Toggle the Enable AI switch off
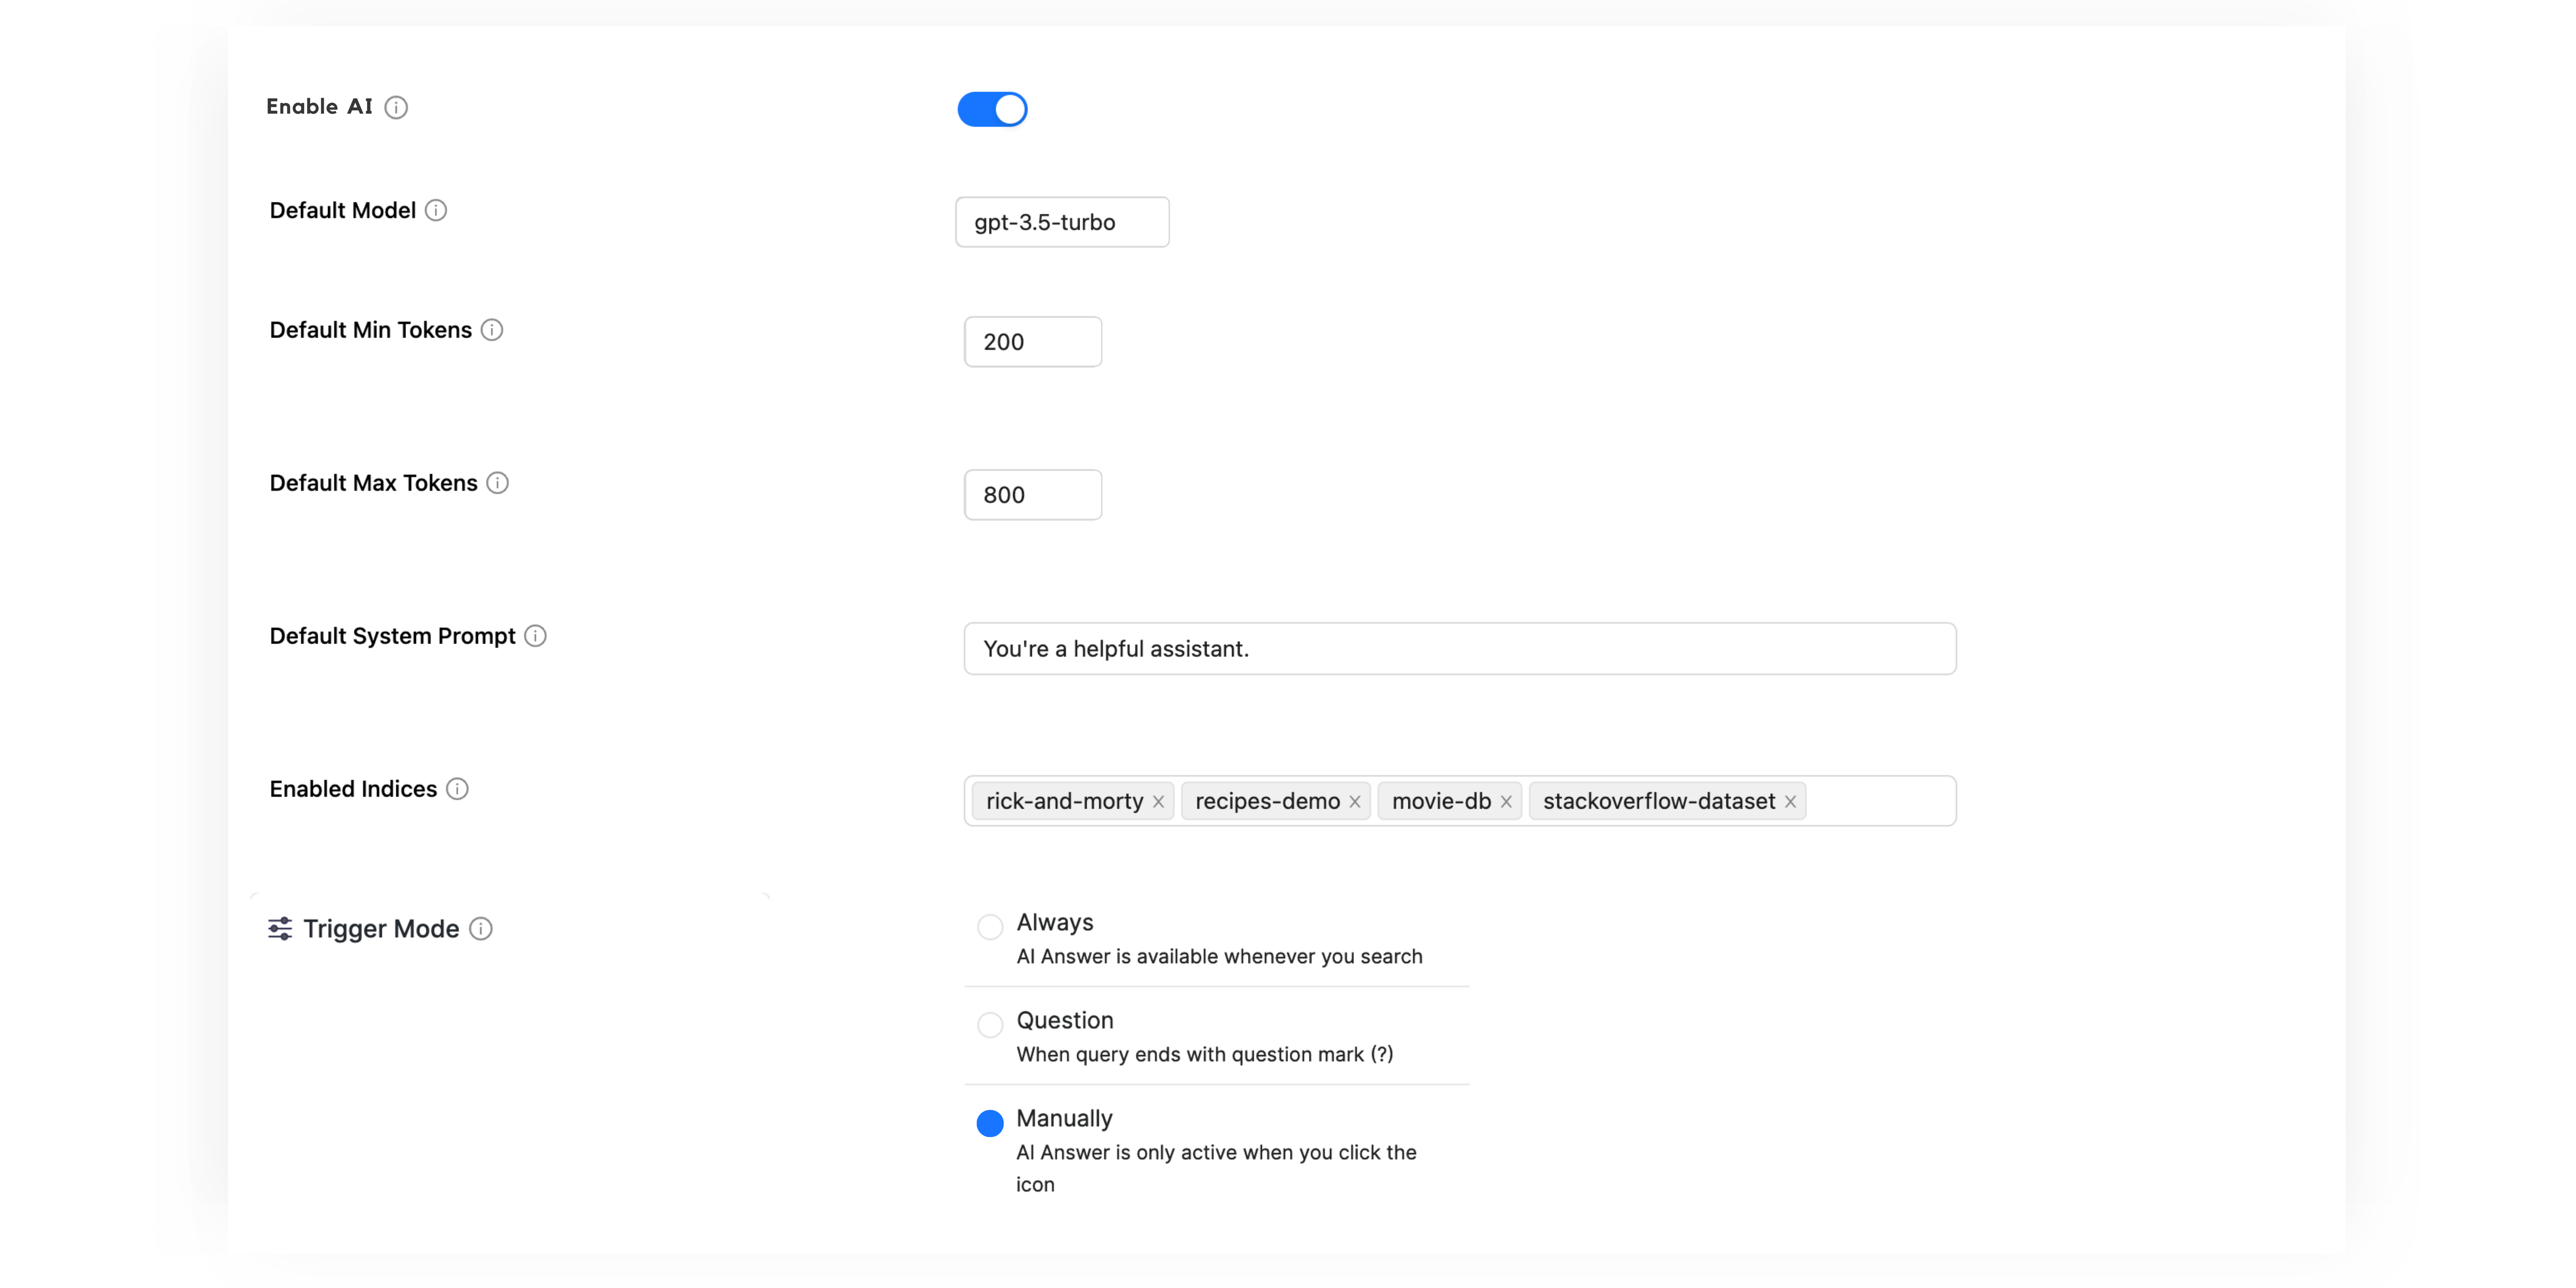This screenshot has width=2576, height=1288. coord(992,109)
